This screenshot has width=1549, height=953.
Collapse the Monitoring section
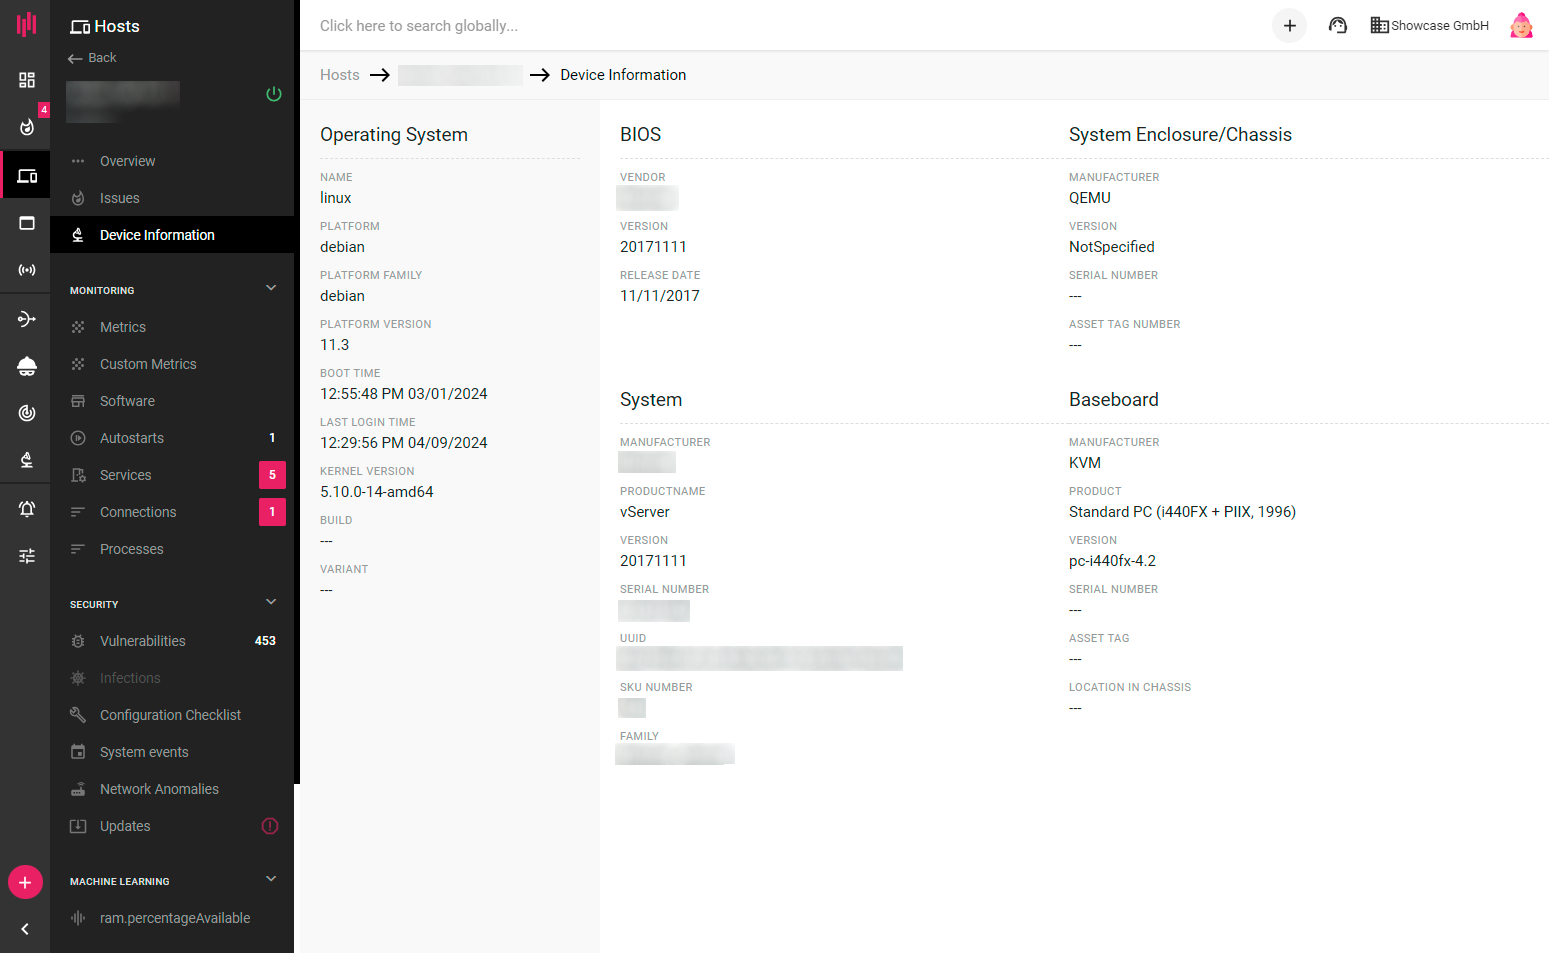271,289
